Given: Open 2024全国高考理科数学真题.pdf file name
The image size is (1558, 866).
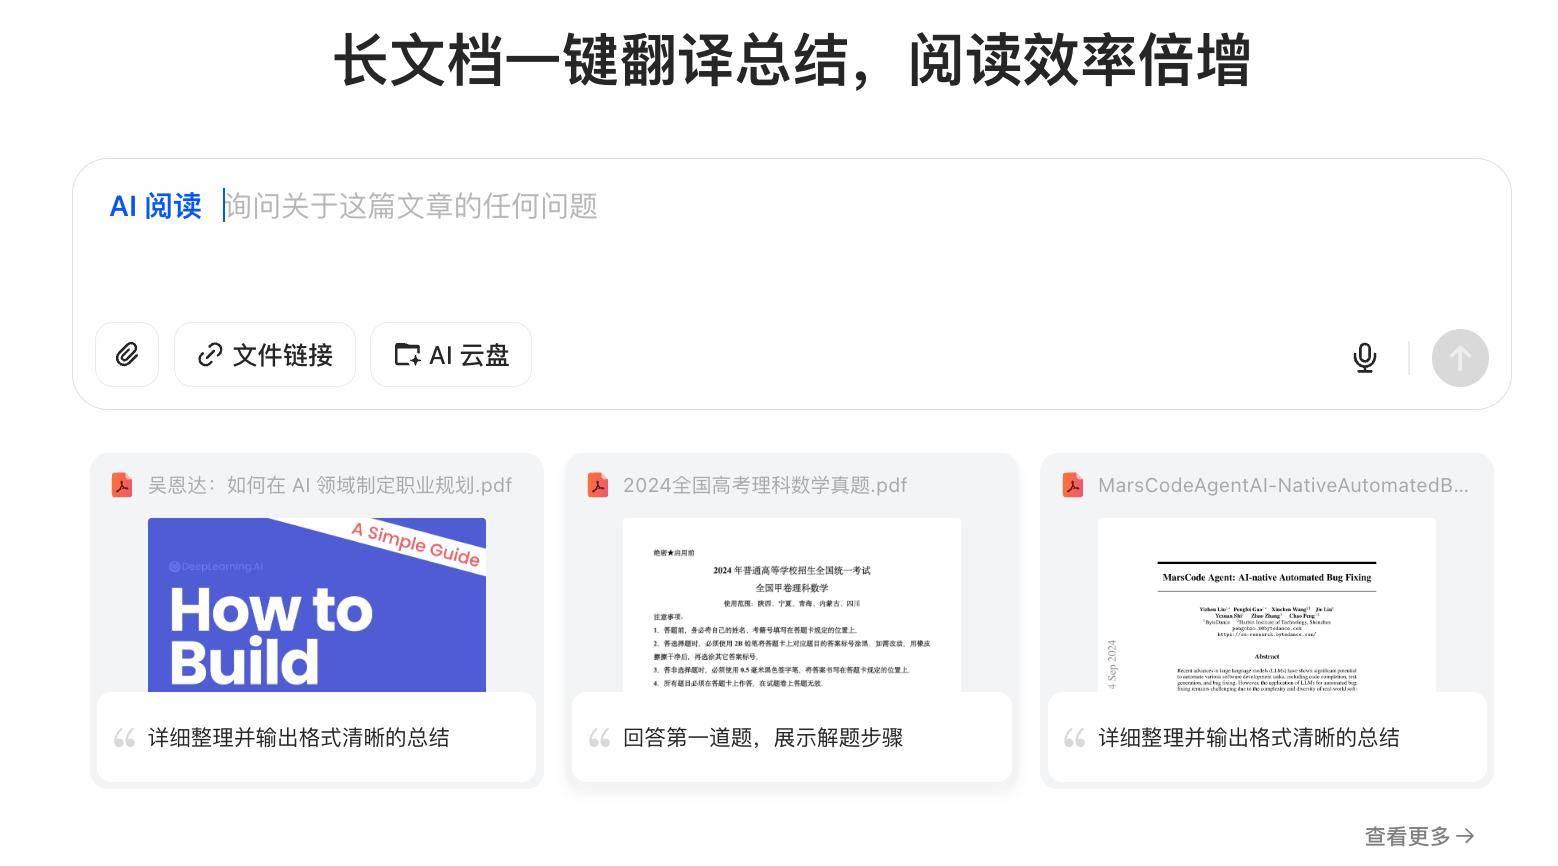Looking at the screenshot, I should coord(765,485).
